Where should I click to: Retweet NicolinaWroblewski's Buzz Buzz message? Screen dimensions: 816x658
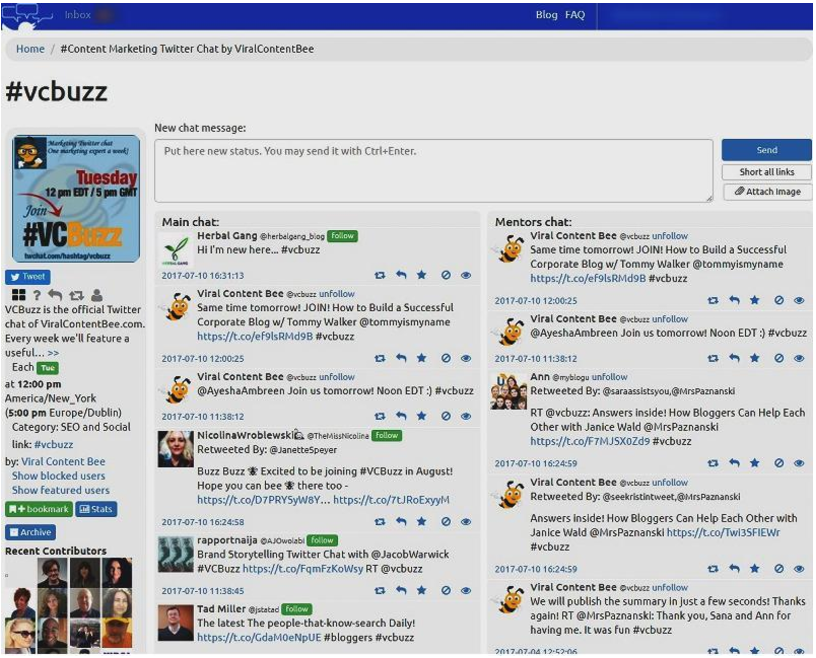point(380,521)
